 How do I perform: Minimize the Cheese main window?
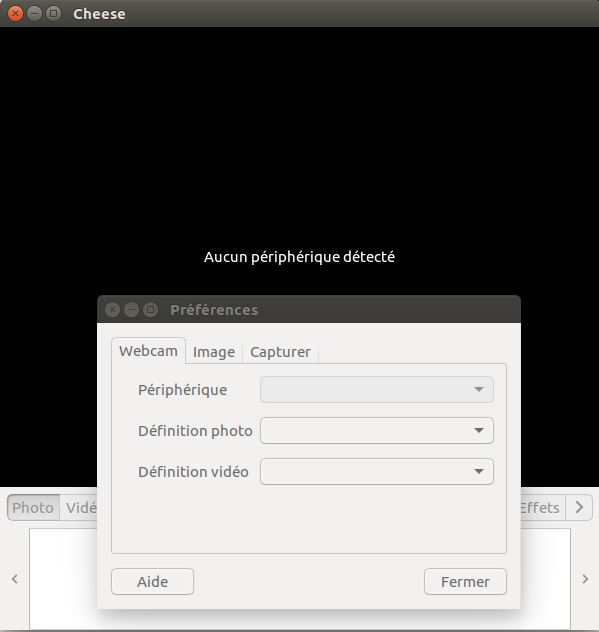[x=34, y=14]
